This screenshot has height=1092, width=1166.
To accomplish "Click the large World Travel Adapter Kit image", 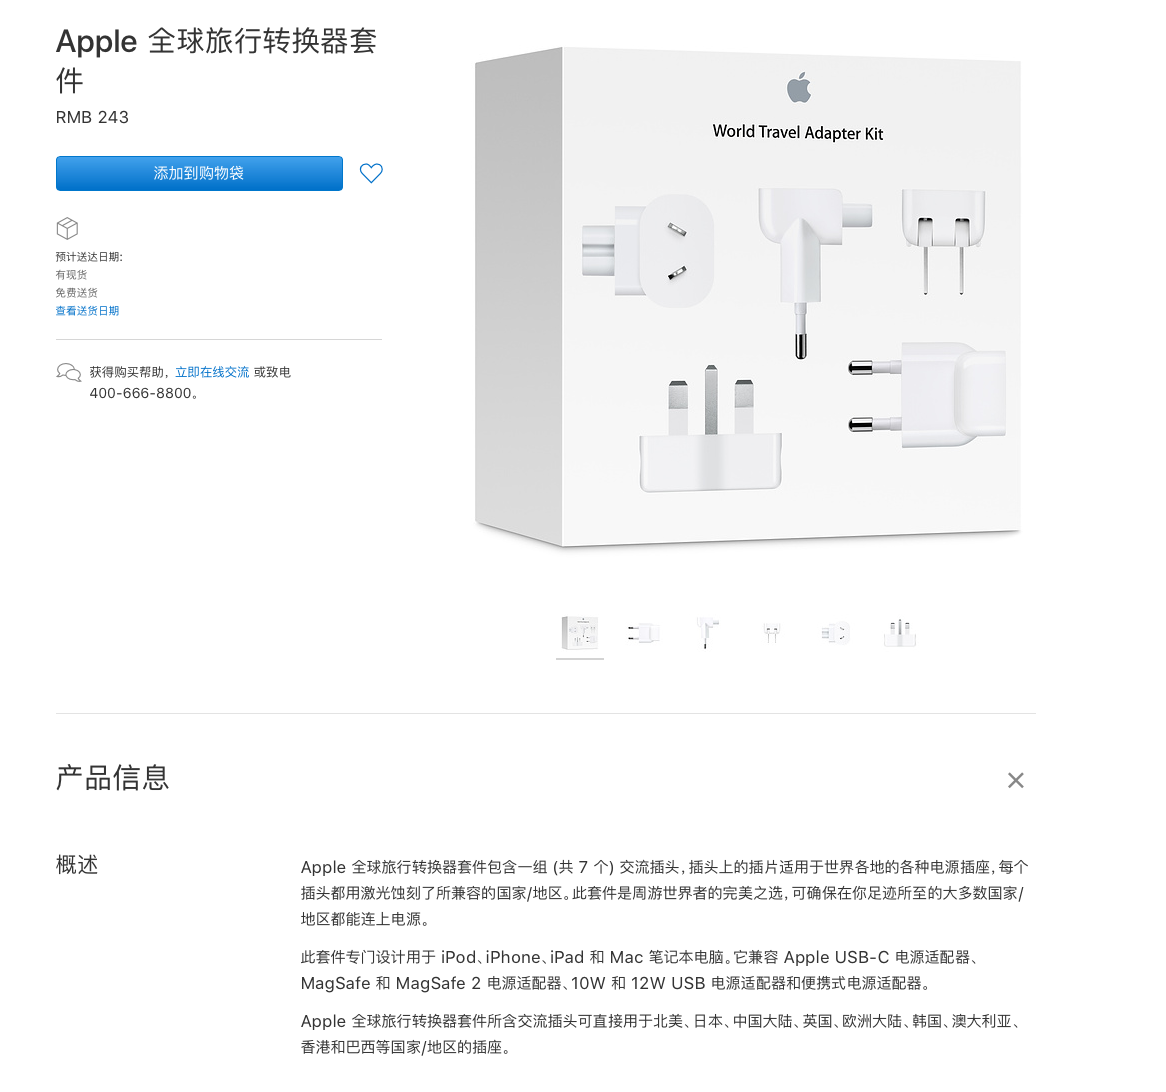I will pyautogui.click(x=748, y=298).
